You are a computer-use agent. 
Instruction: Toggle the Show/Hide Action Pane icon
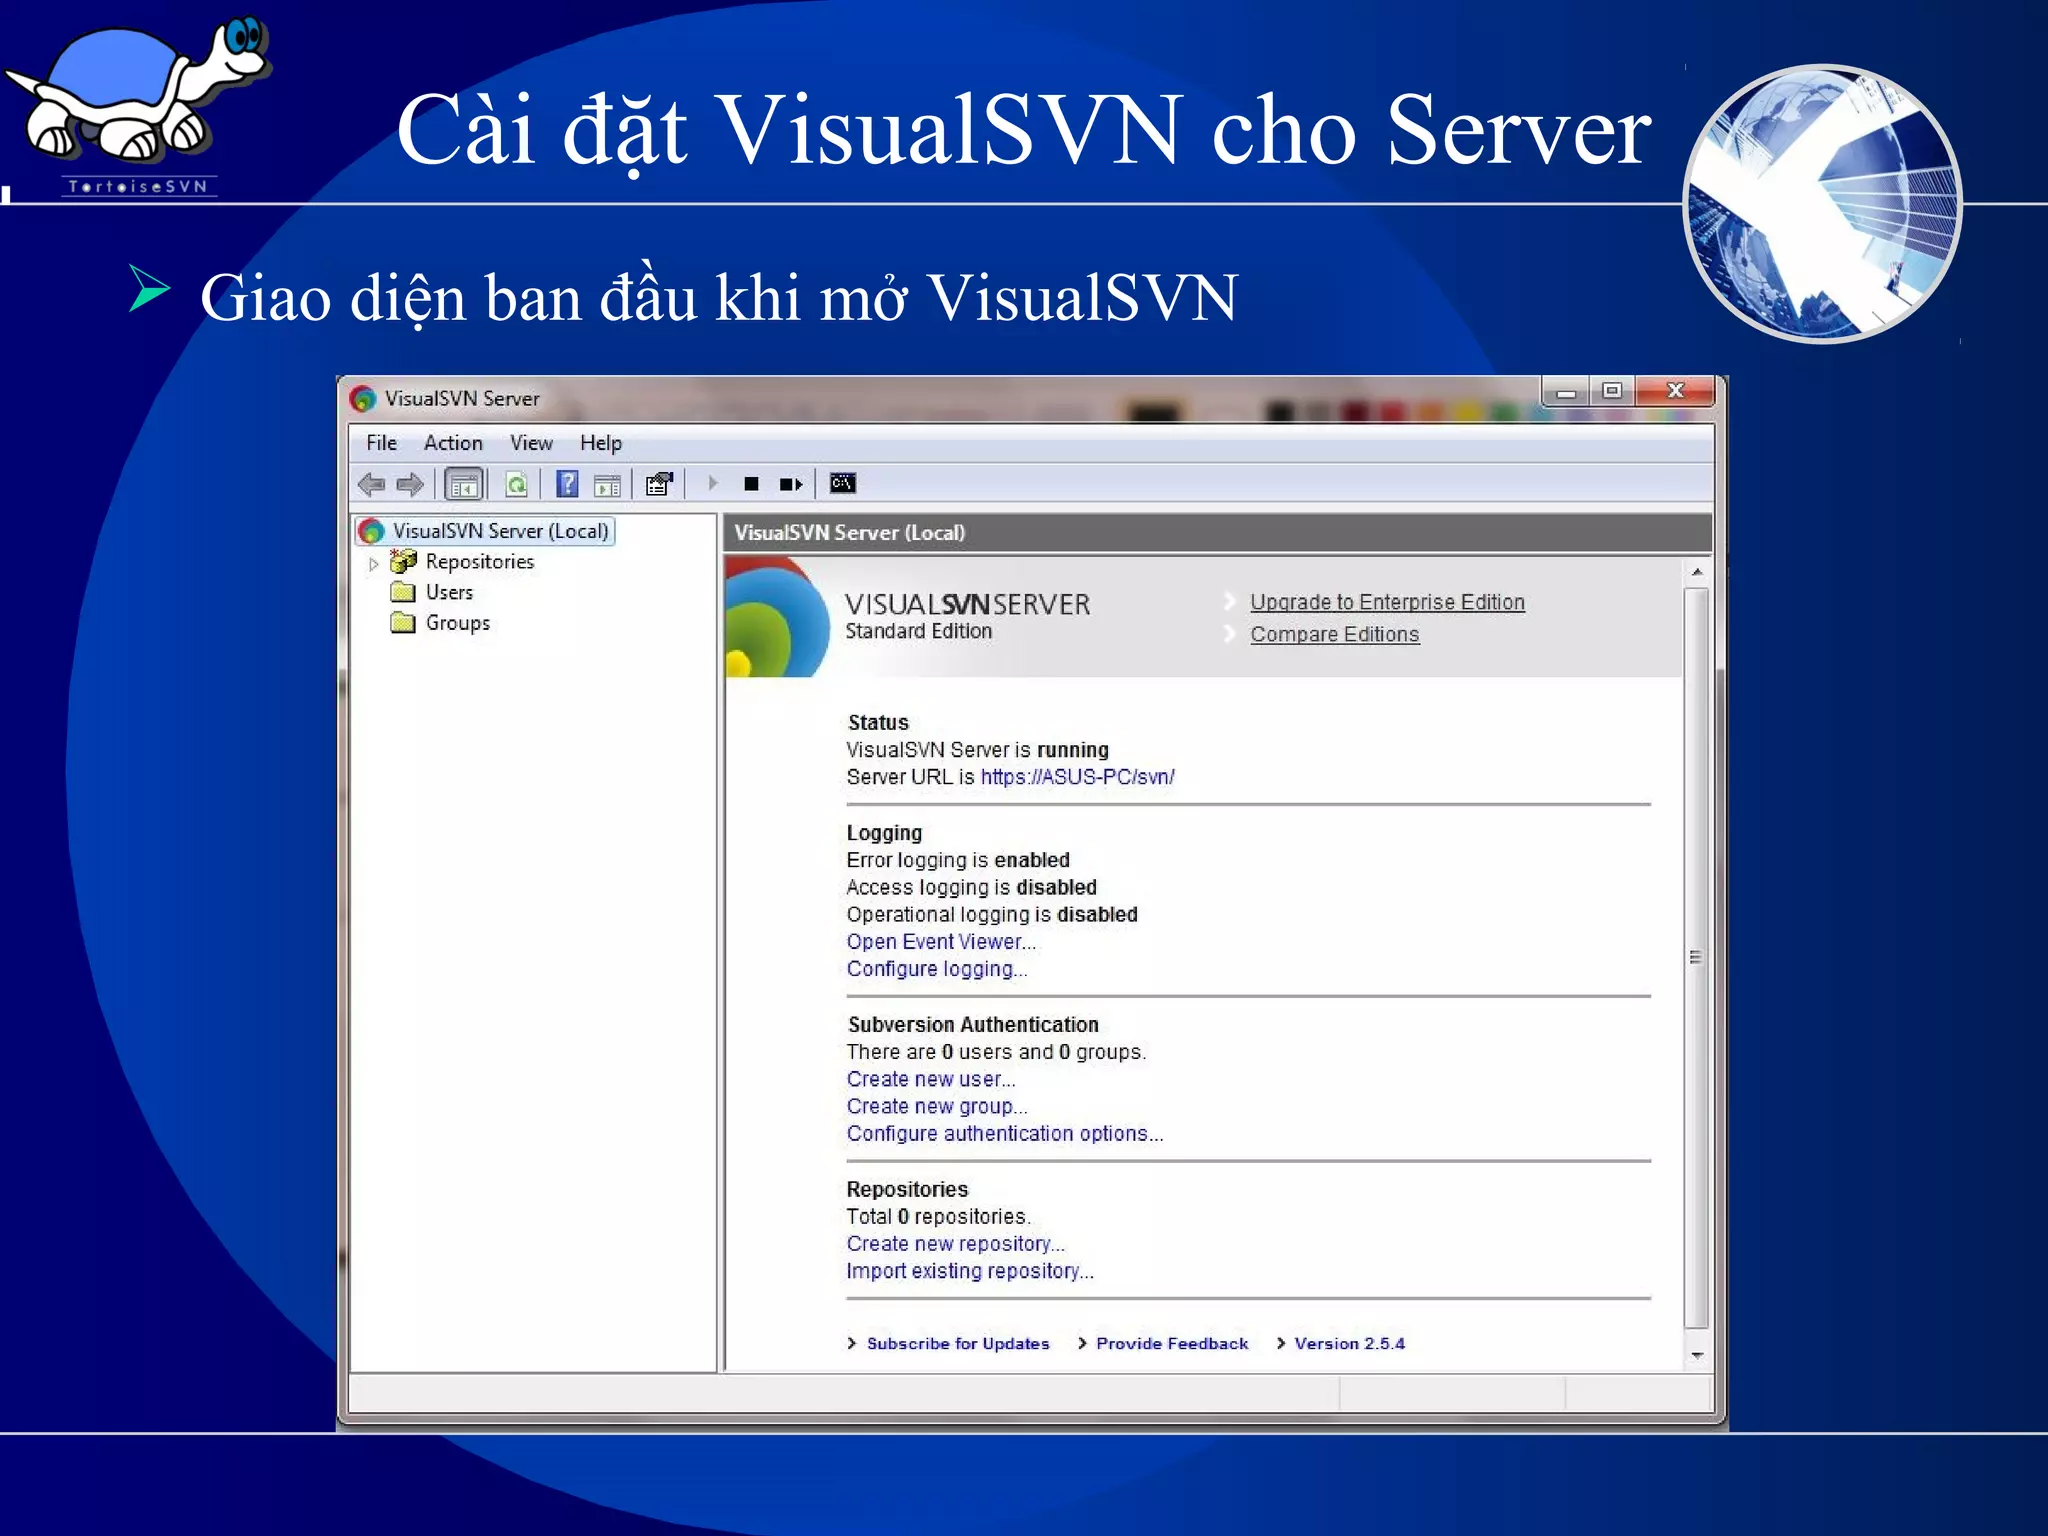click(x=607, y=486)
